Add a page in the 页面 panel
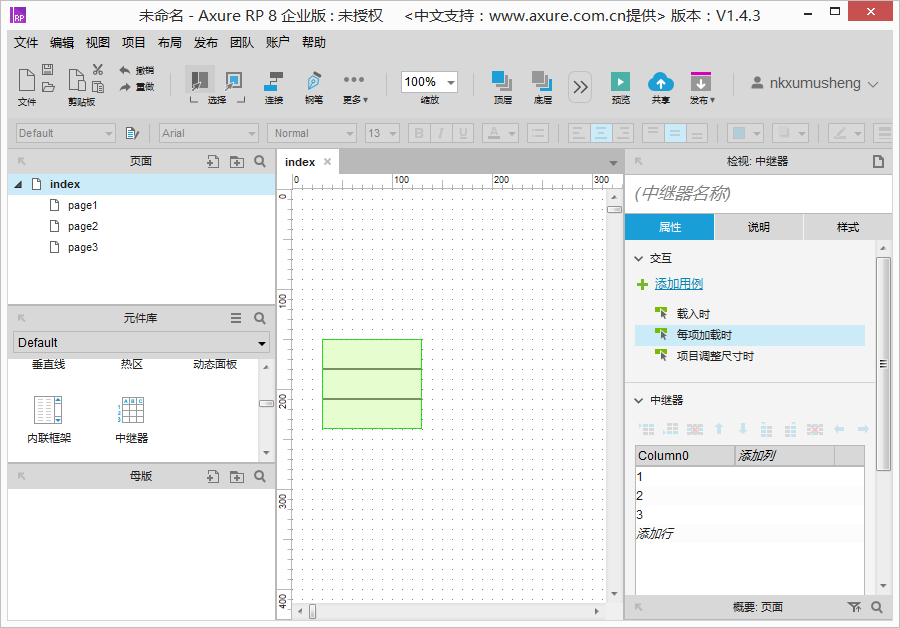900x628 pixels. (212, 162)
